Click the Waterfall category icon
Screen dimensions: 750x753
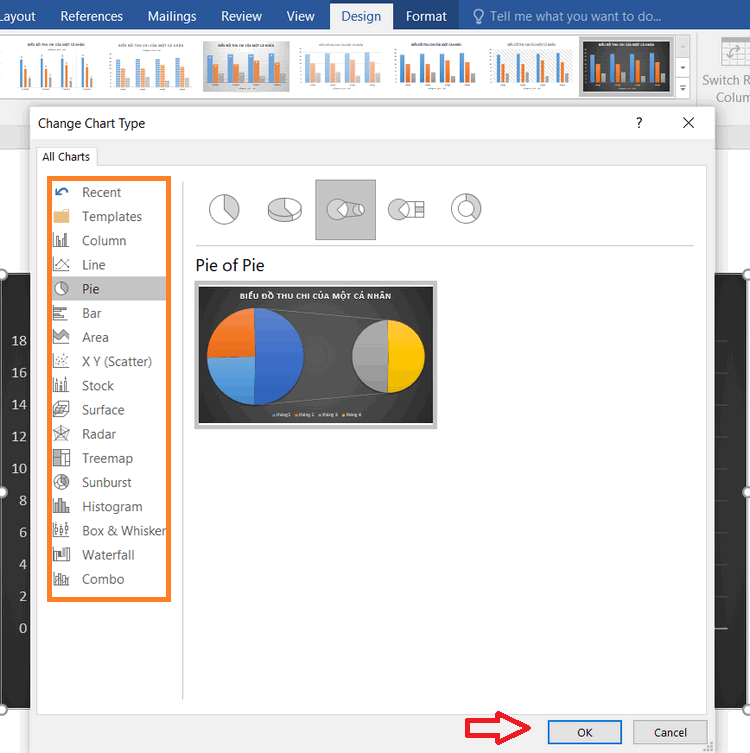[x=61, y=554]
